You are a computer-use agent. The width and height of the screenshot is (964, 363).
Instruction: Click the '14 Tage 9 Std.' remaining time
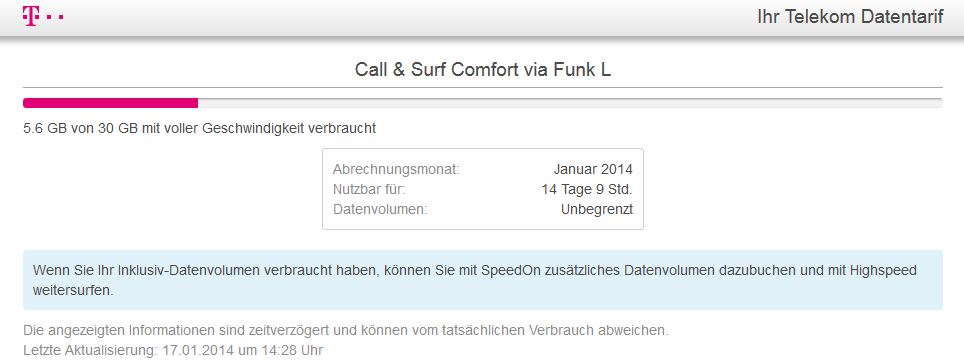coord(587,189)
